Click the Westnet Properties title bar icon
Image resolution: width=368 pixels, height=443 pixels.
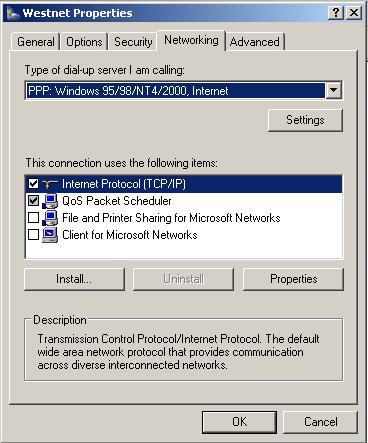tap(13, 14)
